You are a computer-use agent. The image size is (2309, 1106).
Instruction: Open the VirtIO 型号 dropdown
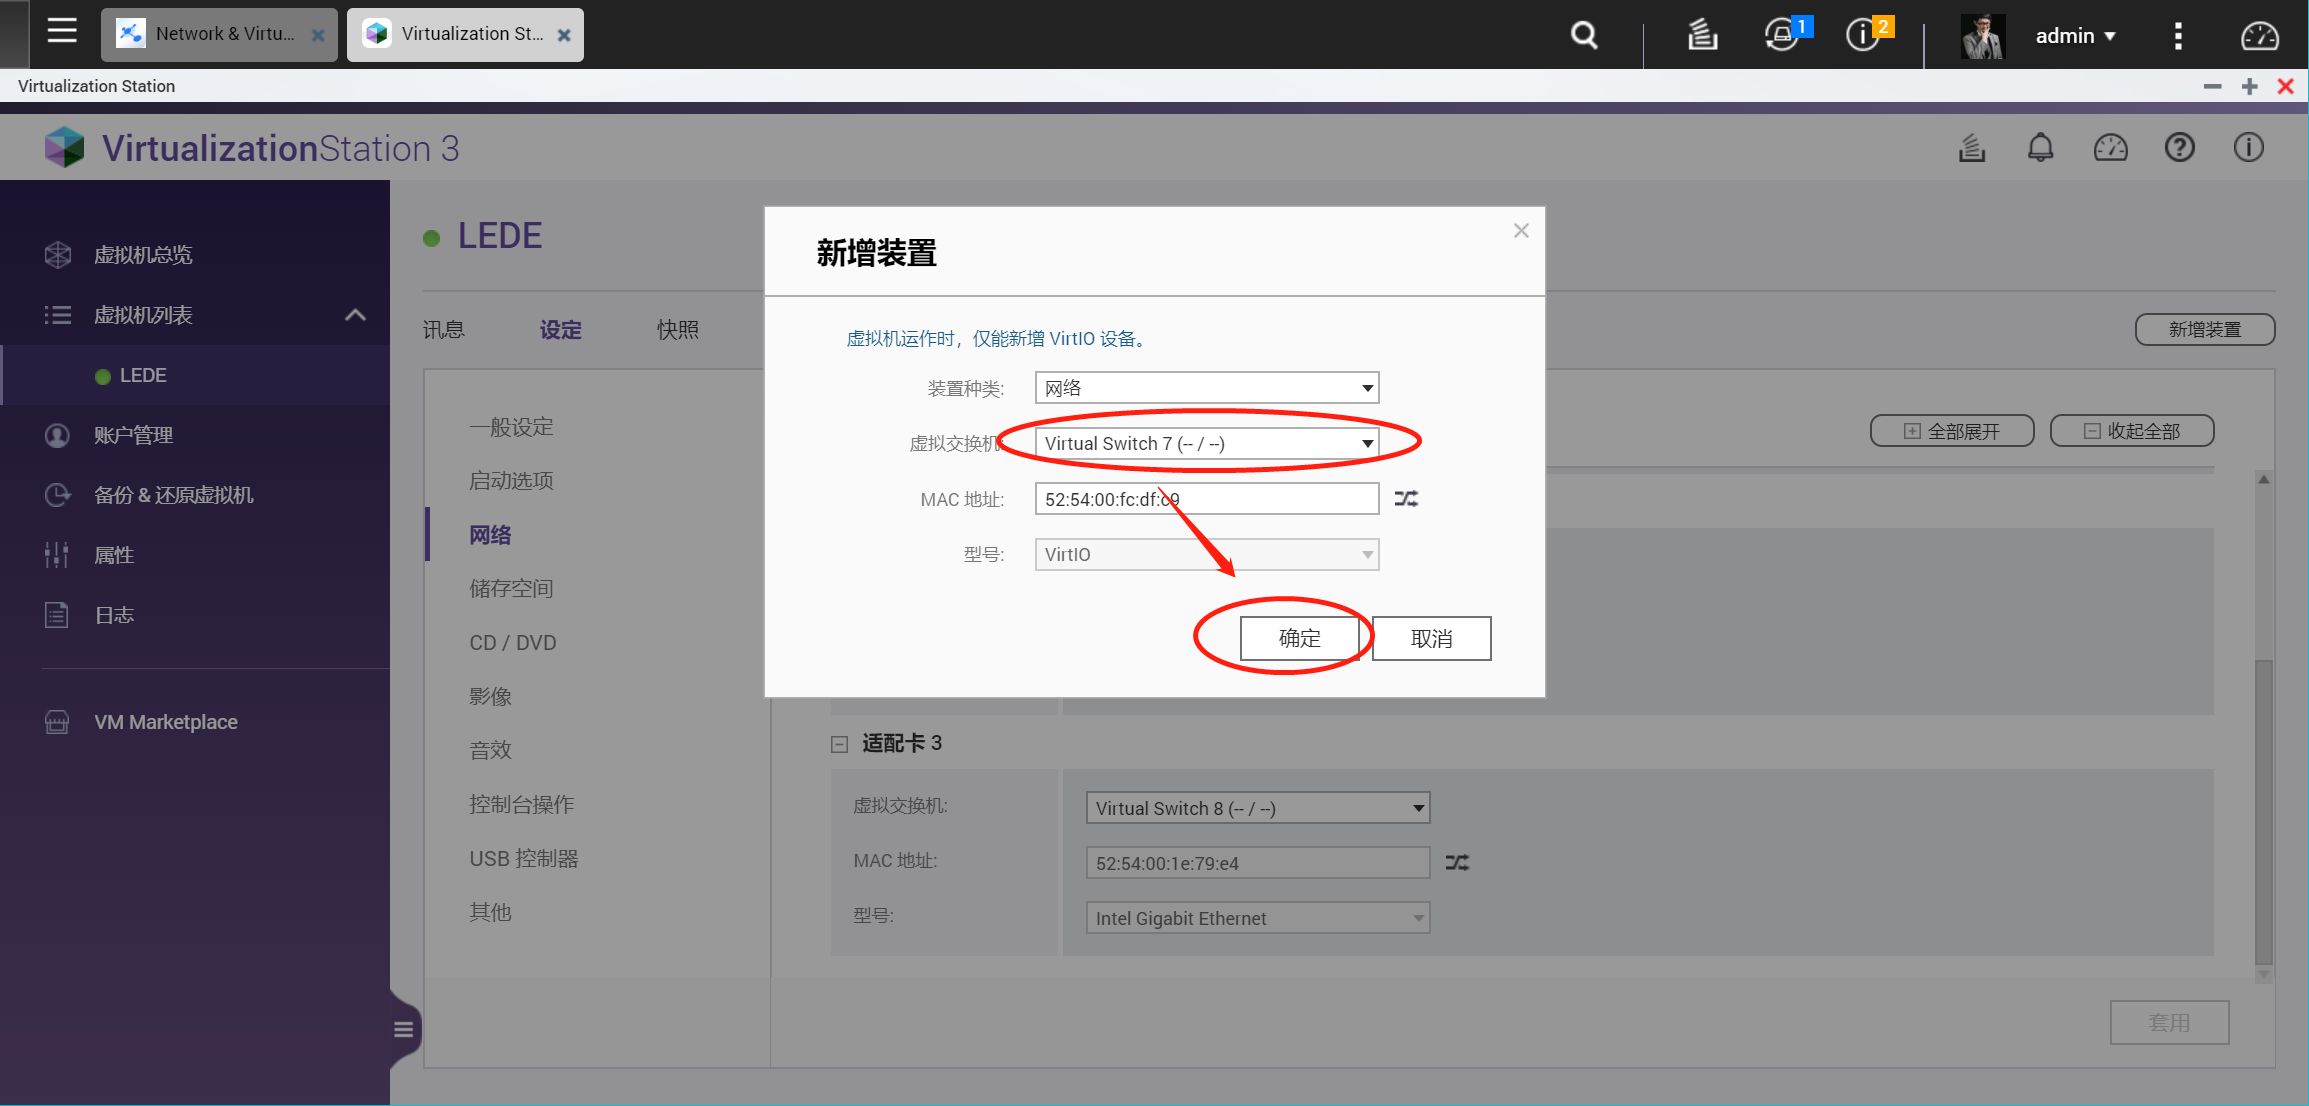[1207, 554]
